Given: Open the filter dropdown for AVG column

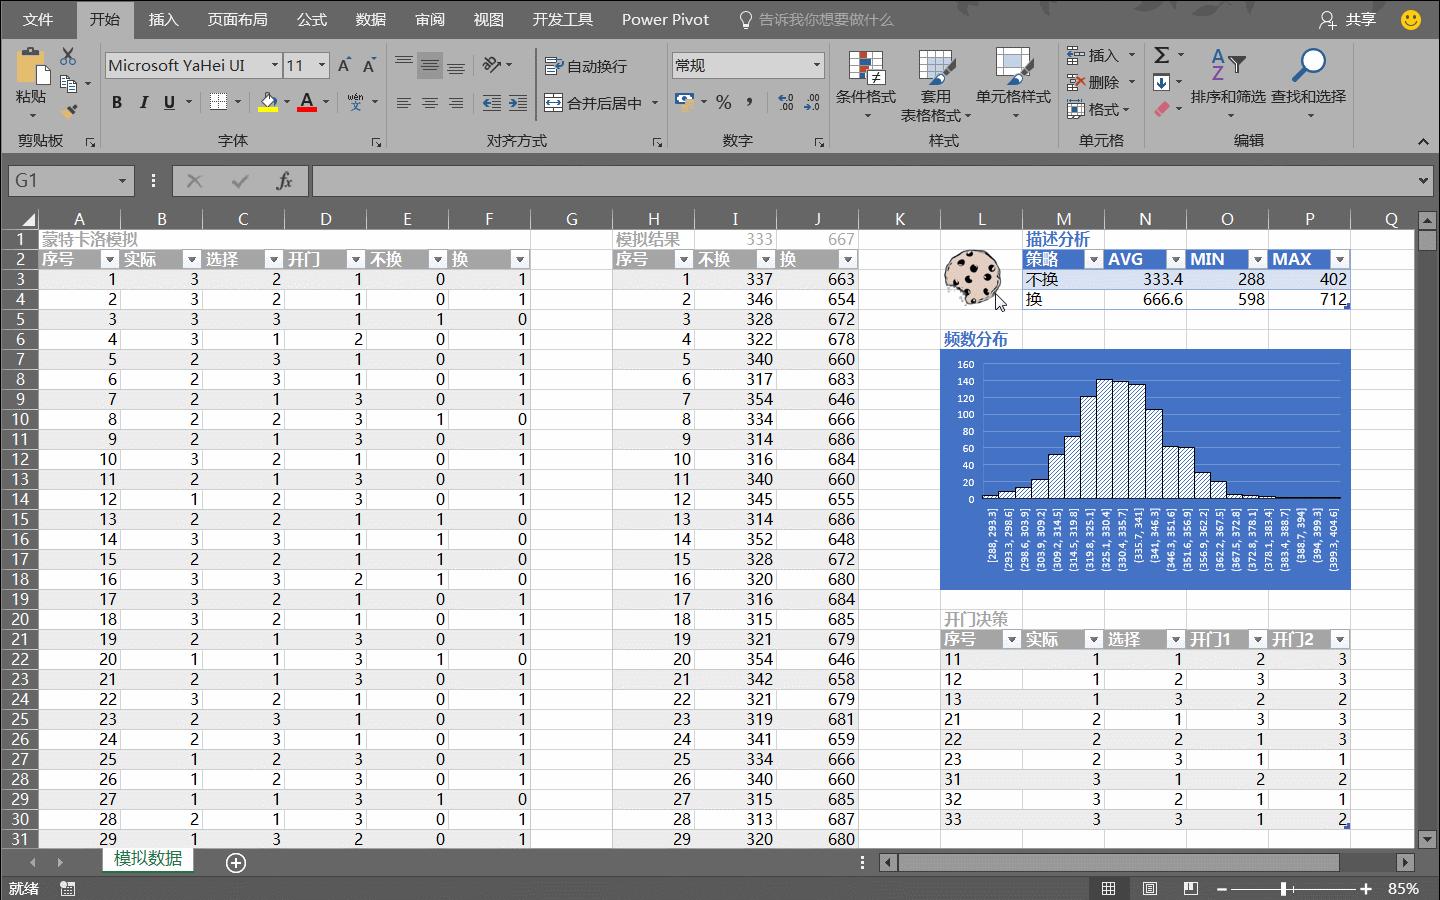Looking at the screenshot, I should coord(1175,260).
